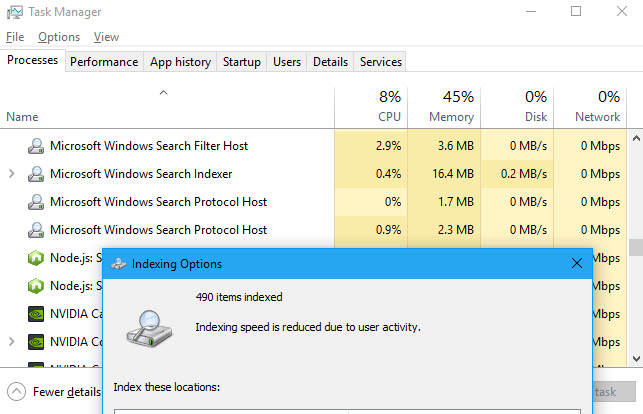Click the 1.7 MB memory value
Viewport: 643px width, 414px height.
click(x=456, y=202)
